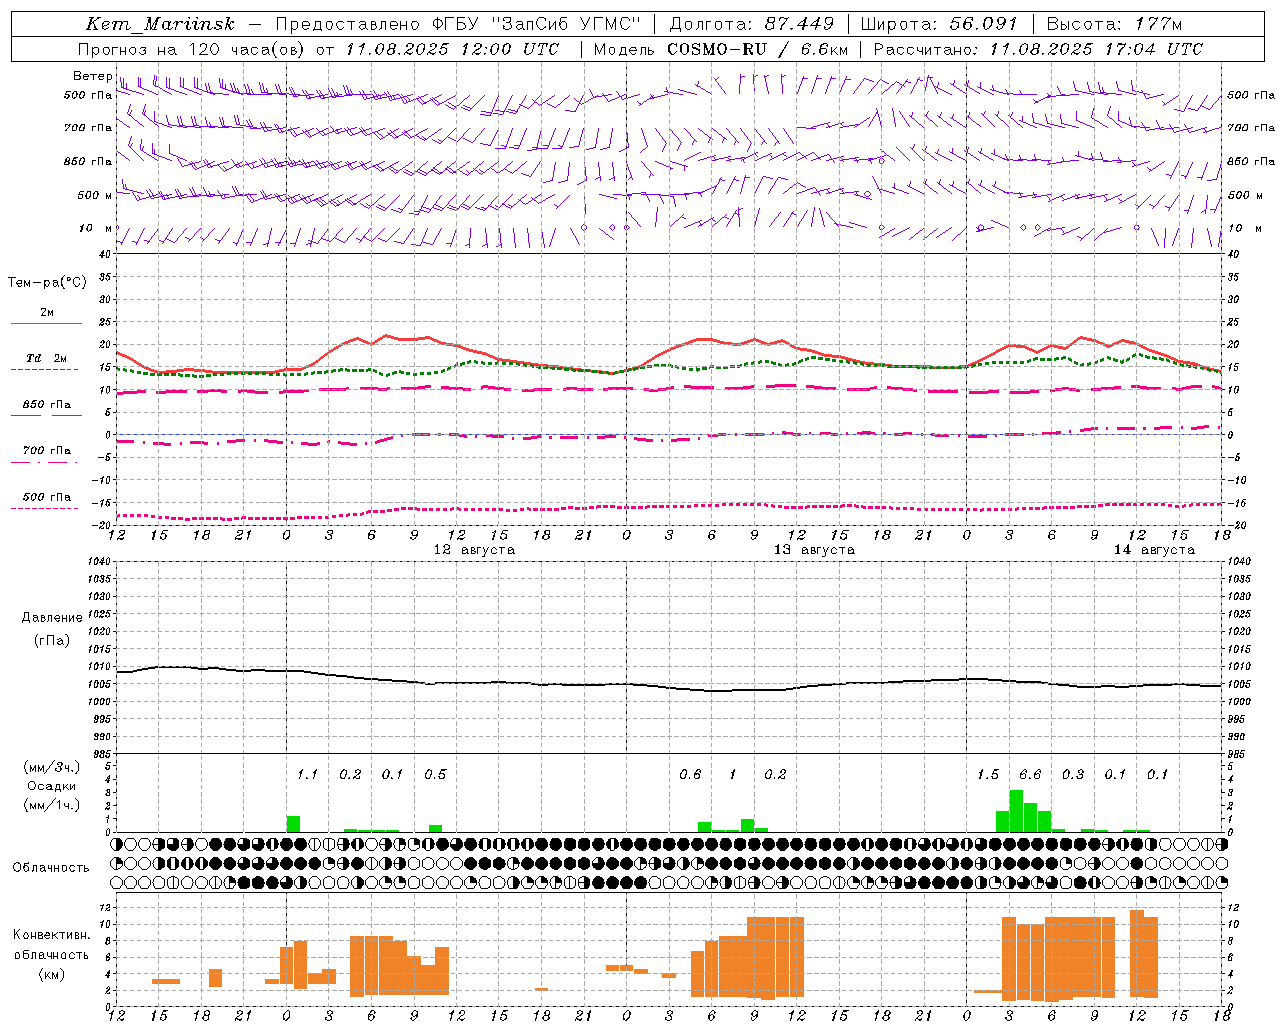Click the 'Ветер' wind panel label
1280x1024 pixels.
click(x=93, y=76)
